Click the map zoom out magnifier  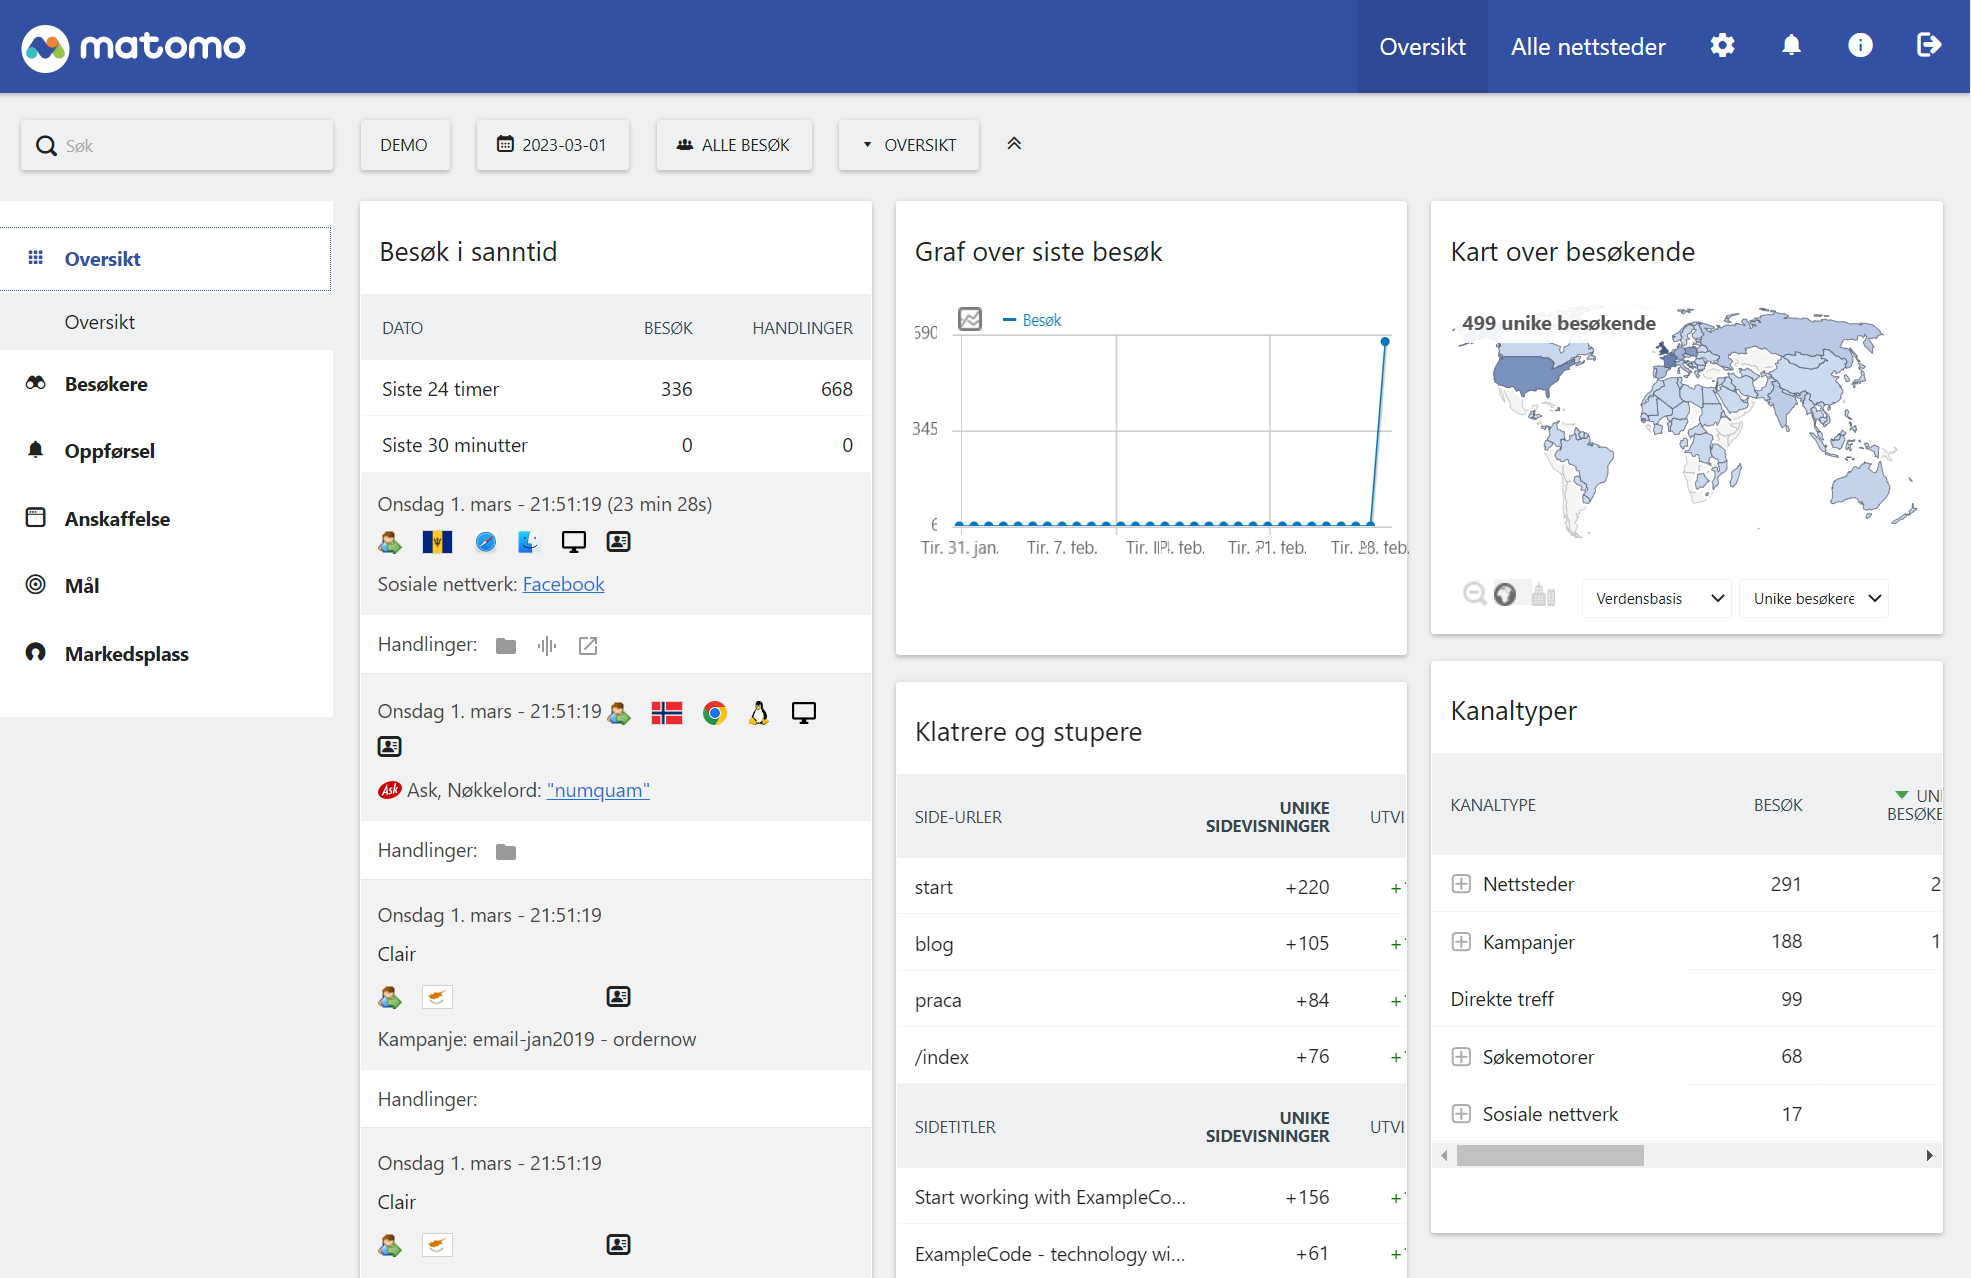[x=1474, y=594]
